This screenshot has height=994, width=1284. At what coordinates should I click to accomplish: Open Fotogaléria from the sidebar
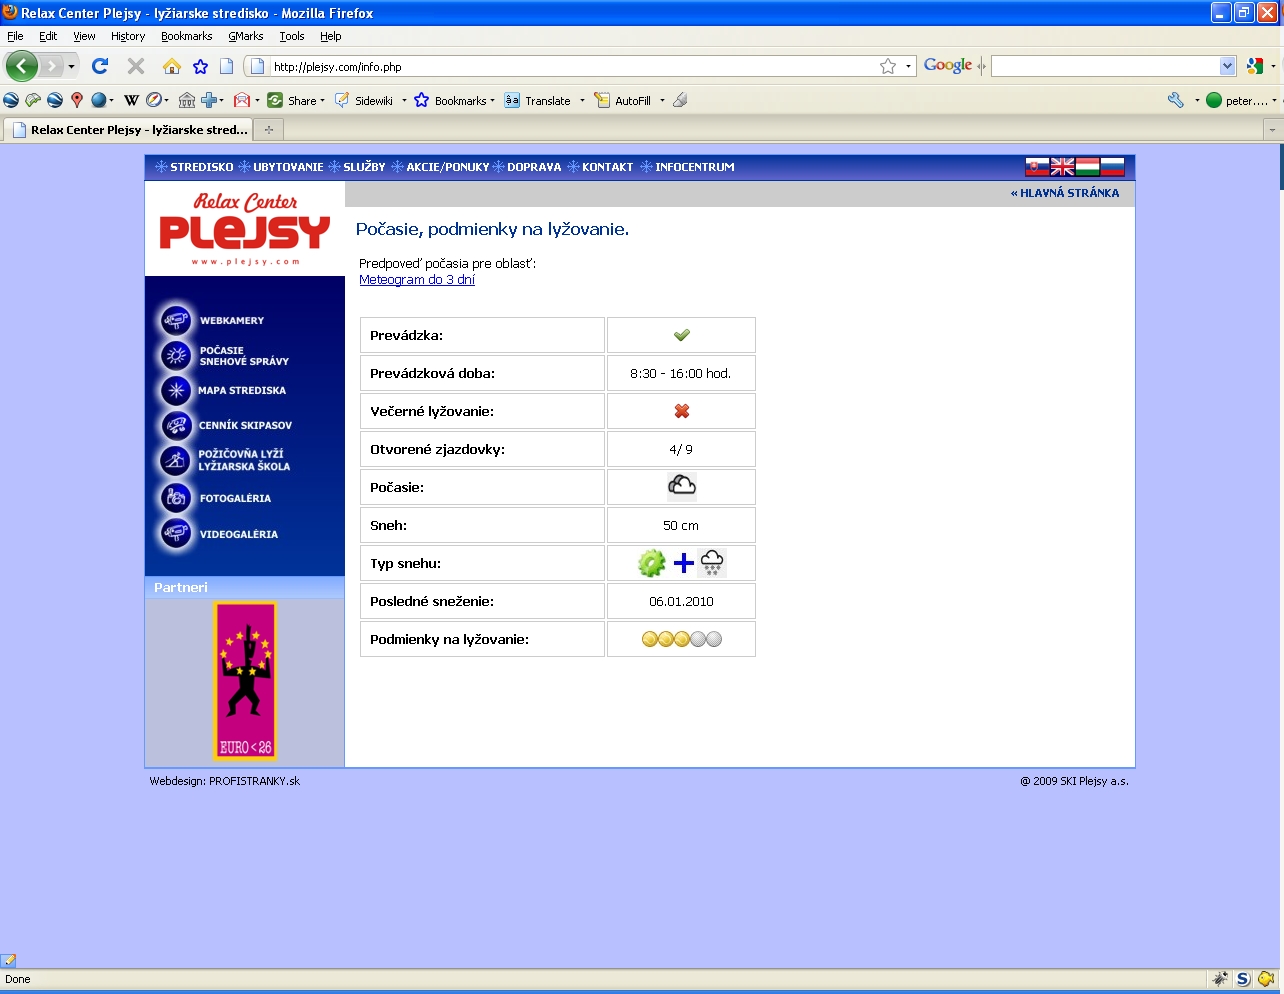215,498
